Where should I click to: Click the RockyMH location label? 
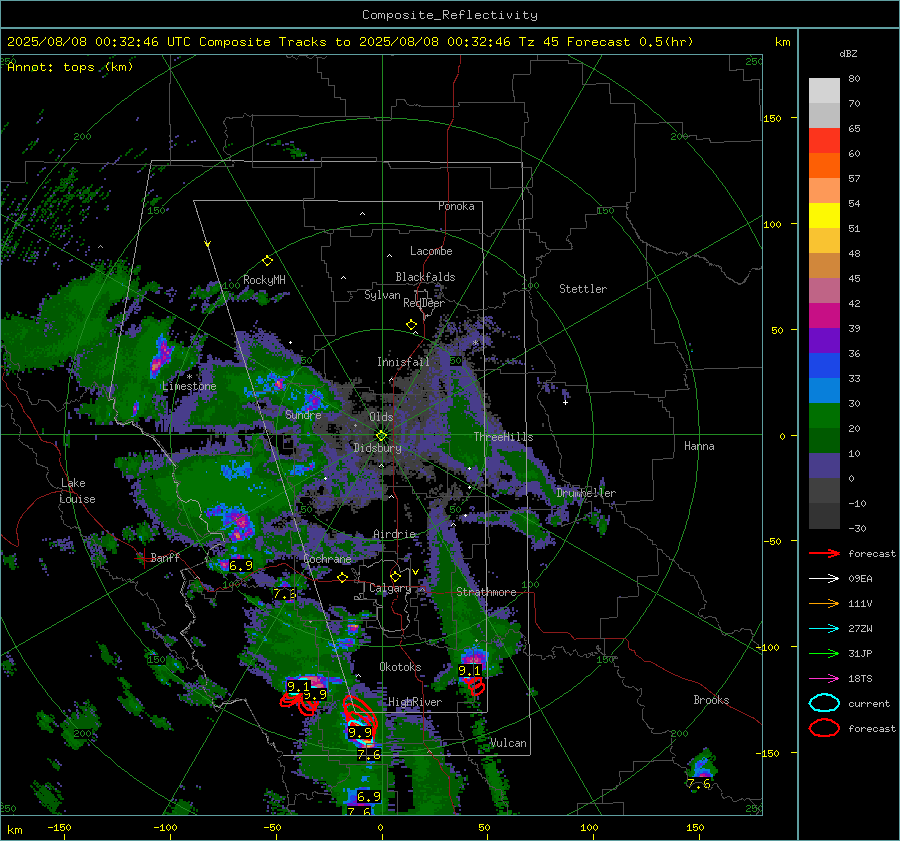click(x=264, y=280)
